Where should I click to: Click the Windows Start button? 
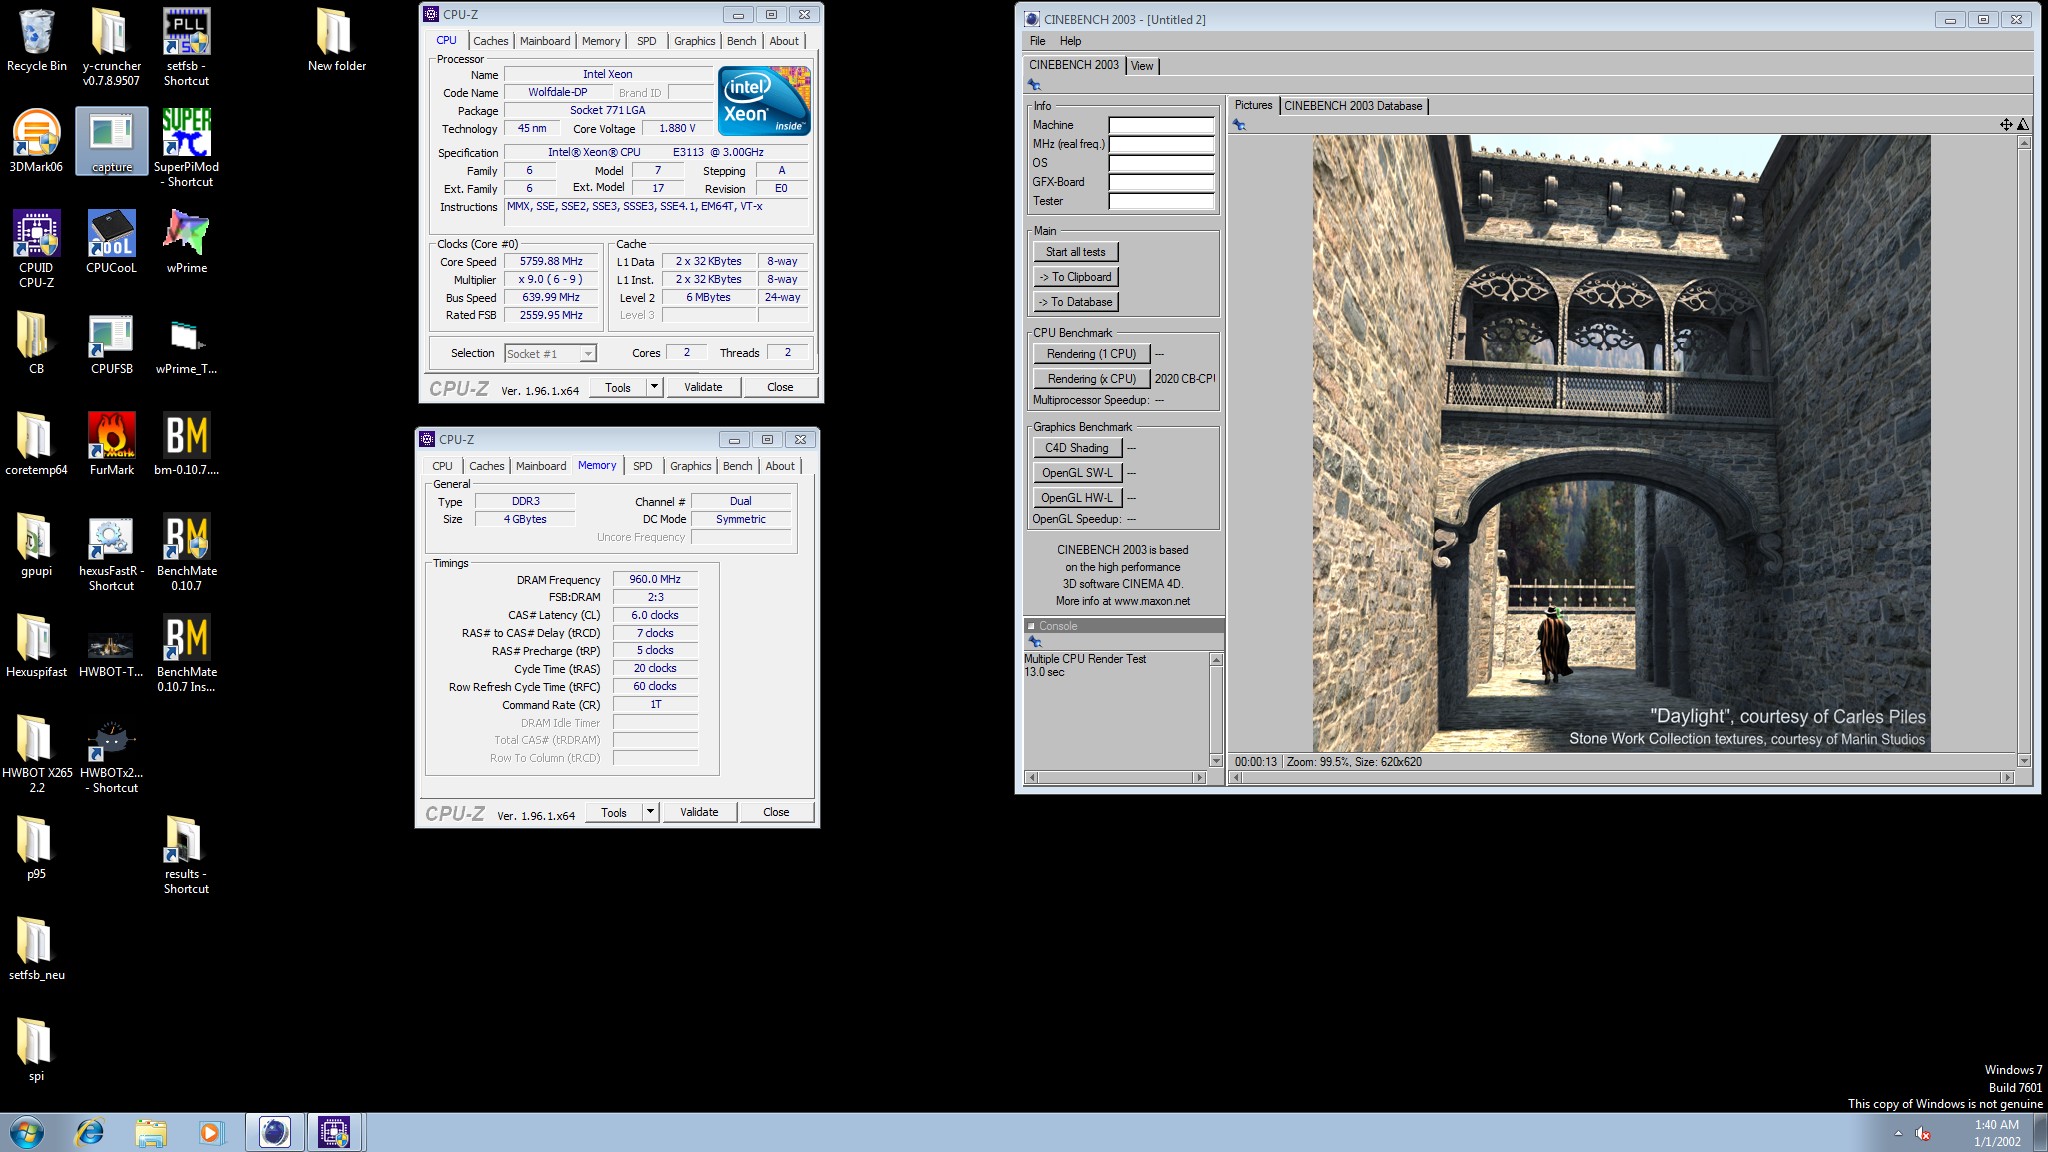pyautogui.click(x=27, y=1132)
